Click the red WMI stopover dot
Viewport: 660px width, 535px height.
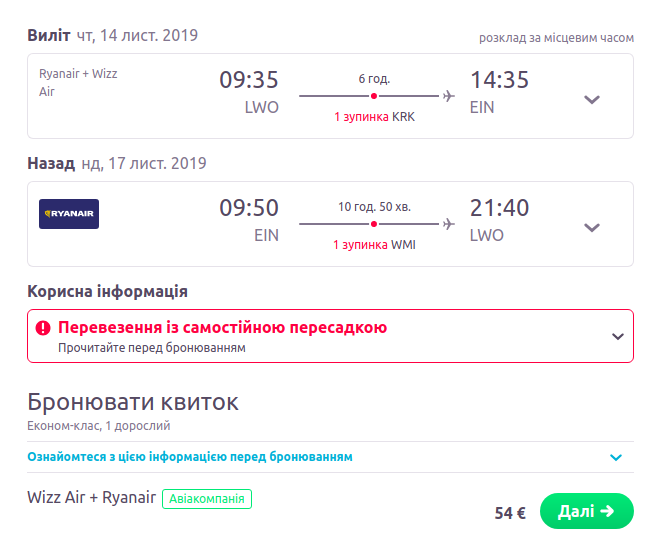[374, 224]
